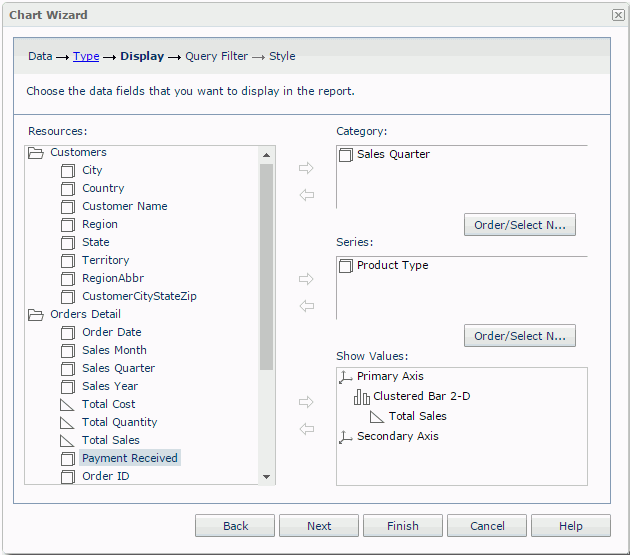Click the Territory field icon
The image size is (630, 555).
(68, 261)
